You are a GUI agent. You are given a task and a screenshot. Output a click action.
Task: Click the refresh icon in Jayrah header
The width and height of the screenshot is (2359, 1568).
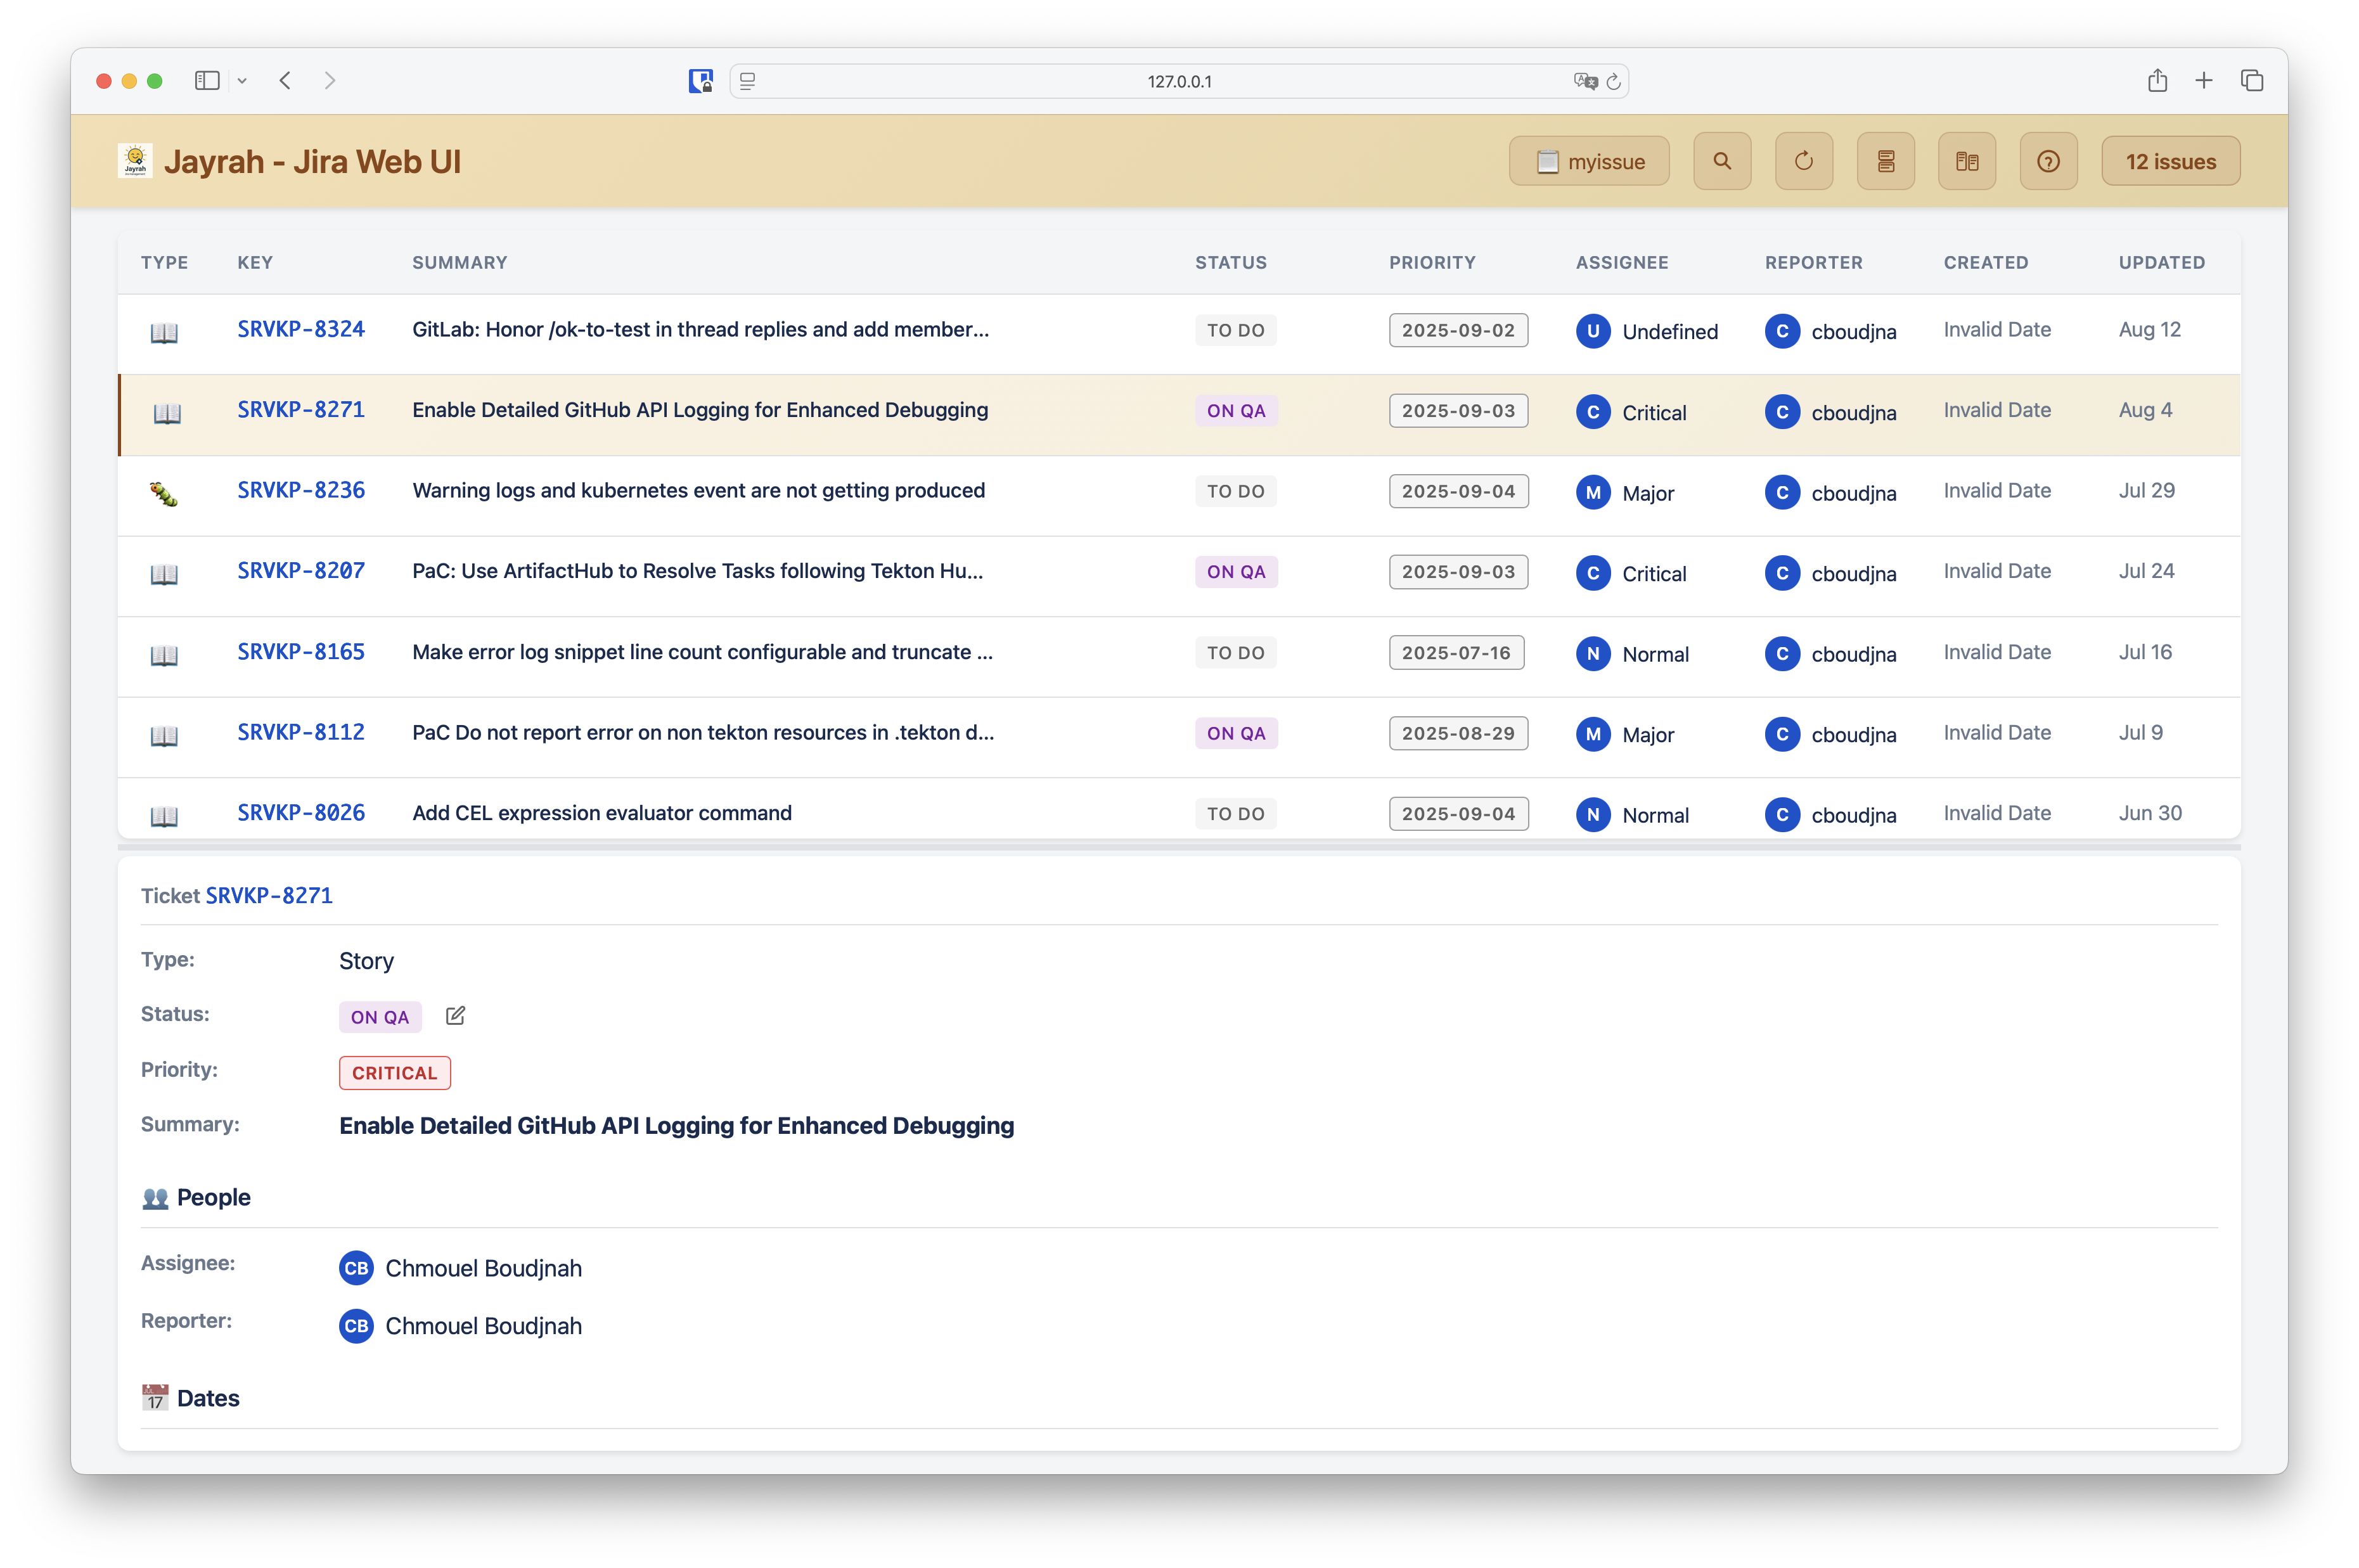point(1803,161)
